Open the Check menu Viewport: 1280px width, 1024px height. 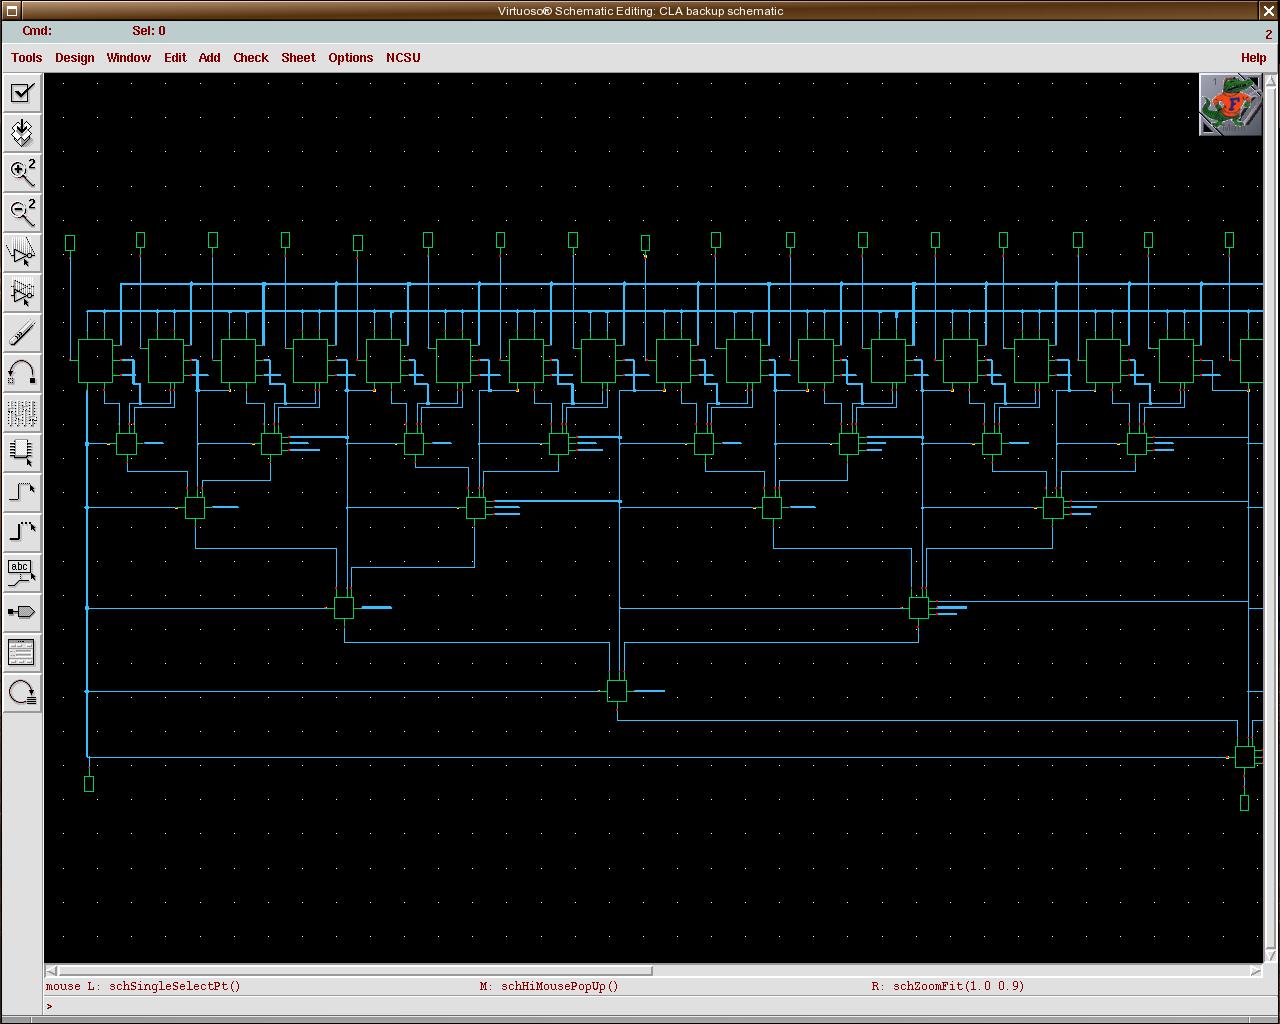coord(251,58)
